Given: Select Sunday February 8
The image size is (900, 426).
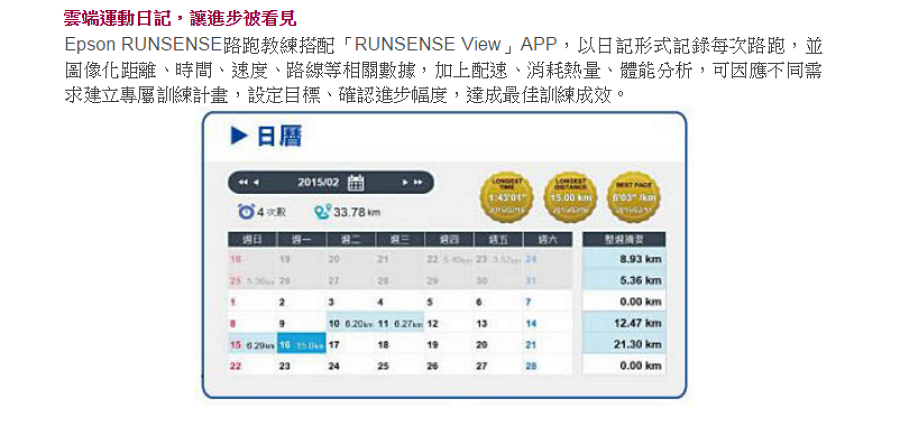Looking at the screenshot, I should 253,324.
